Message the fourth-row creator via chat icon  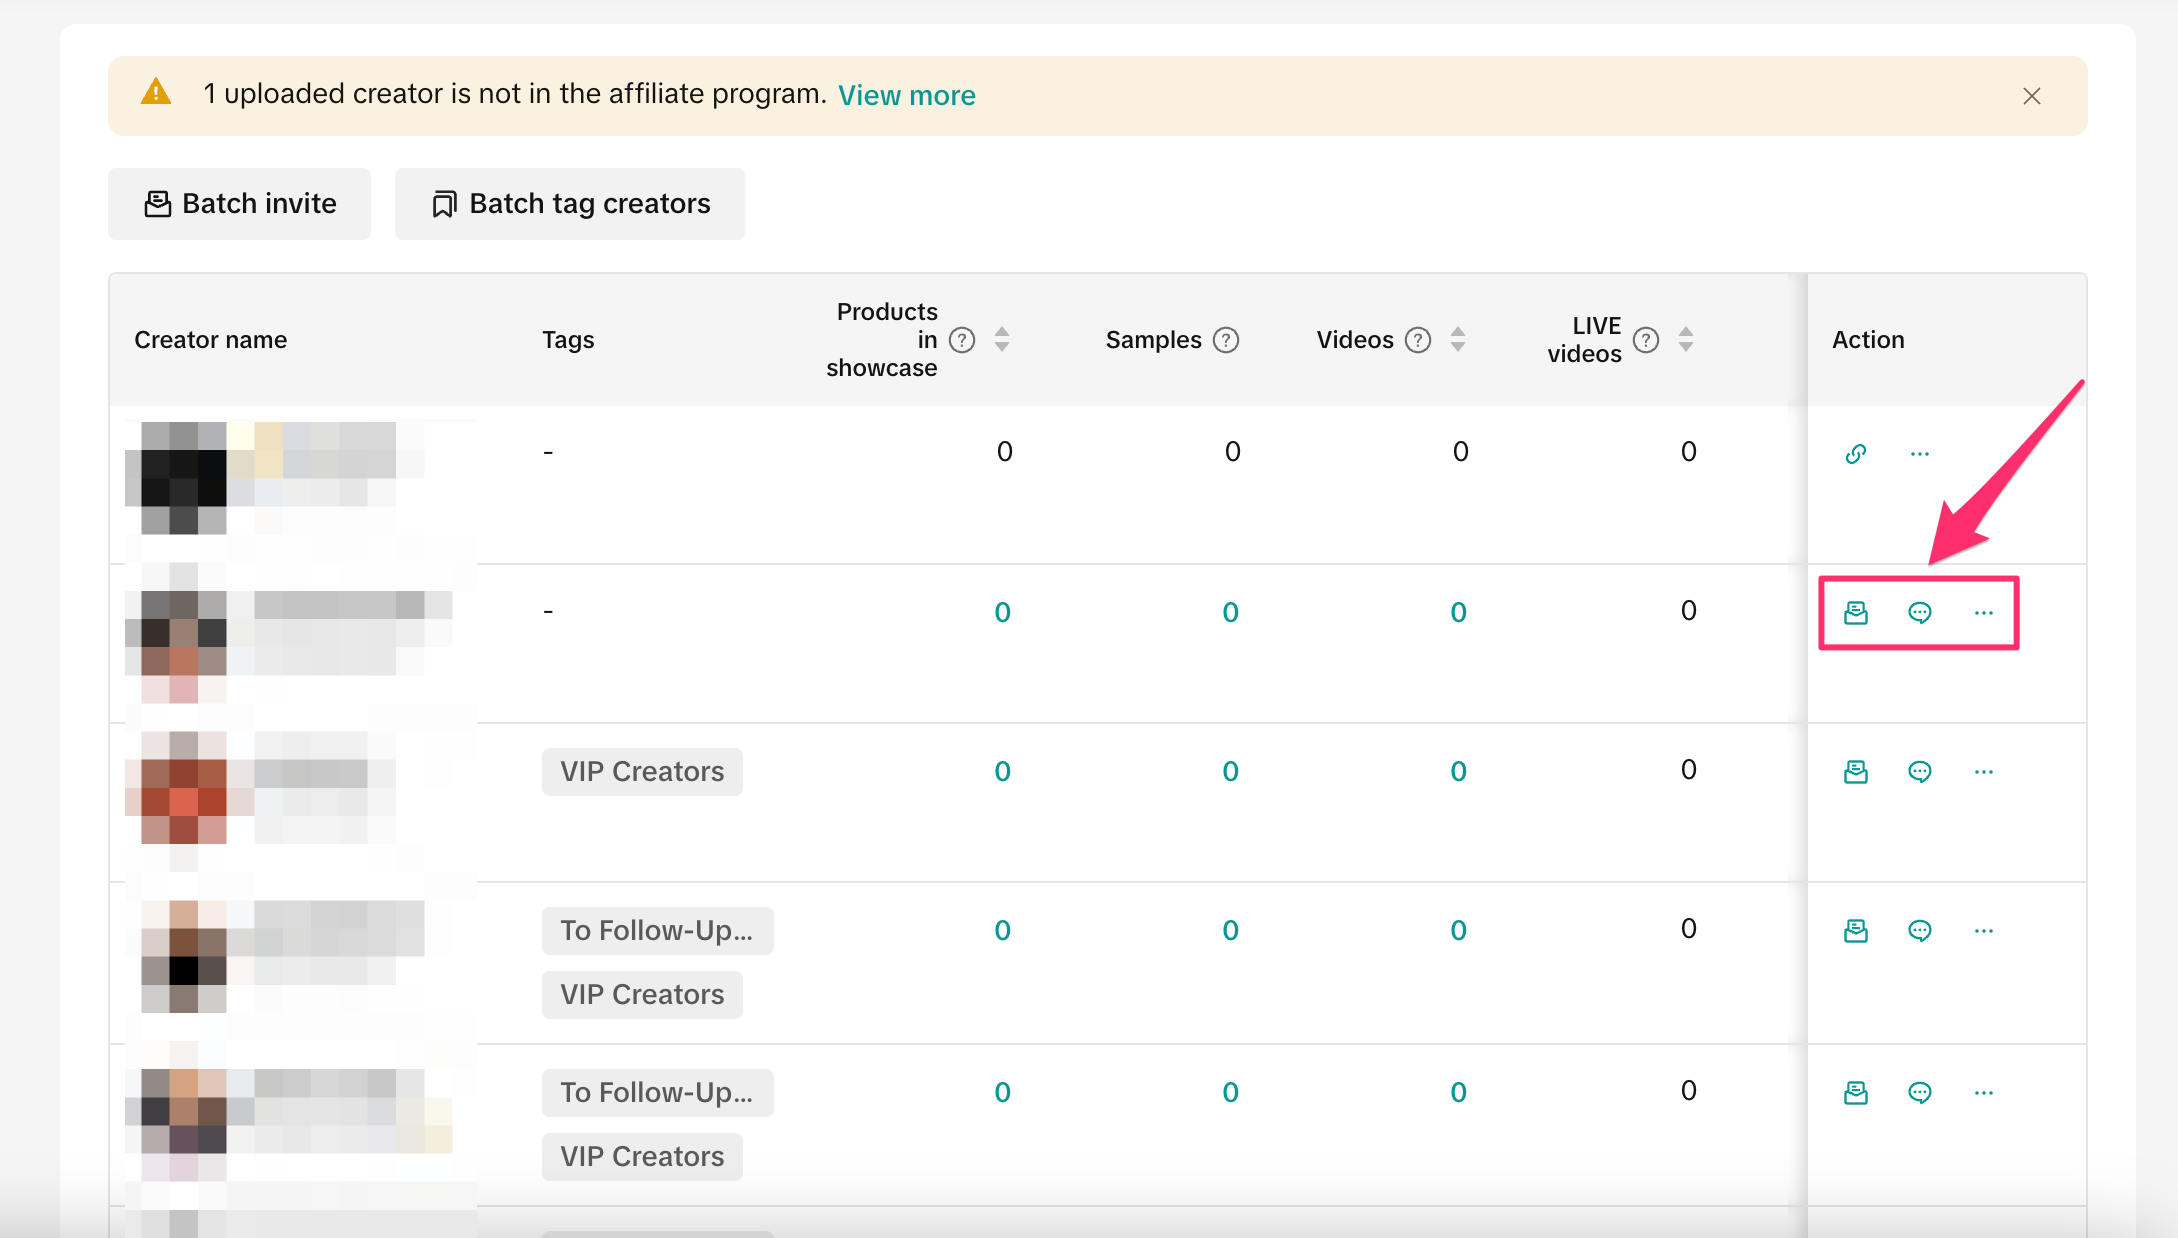pyautogui.click(x=1919, y=931)
